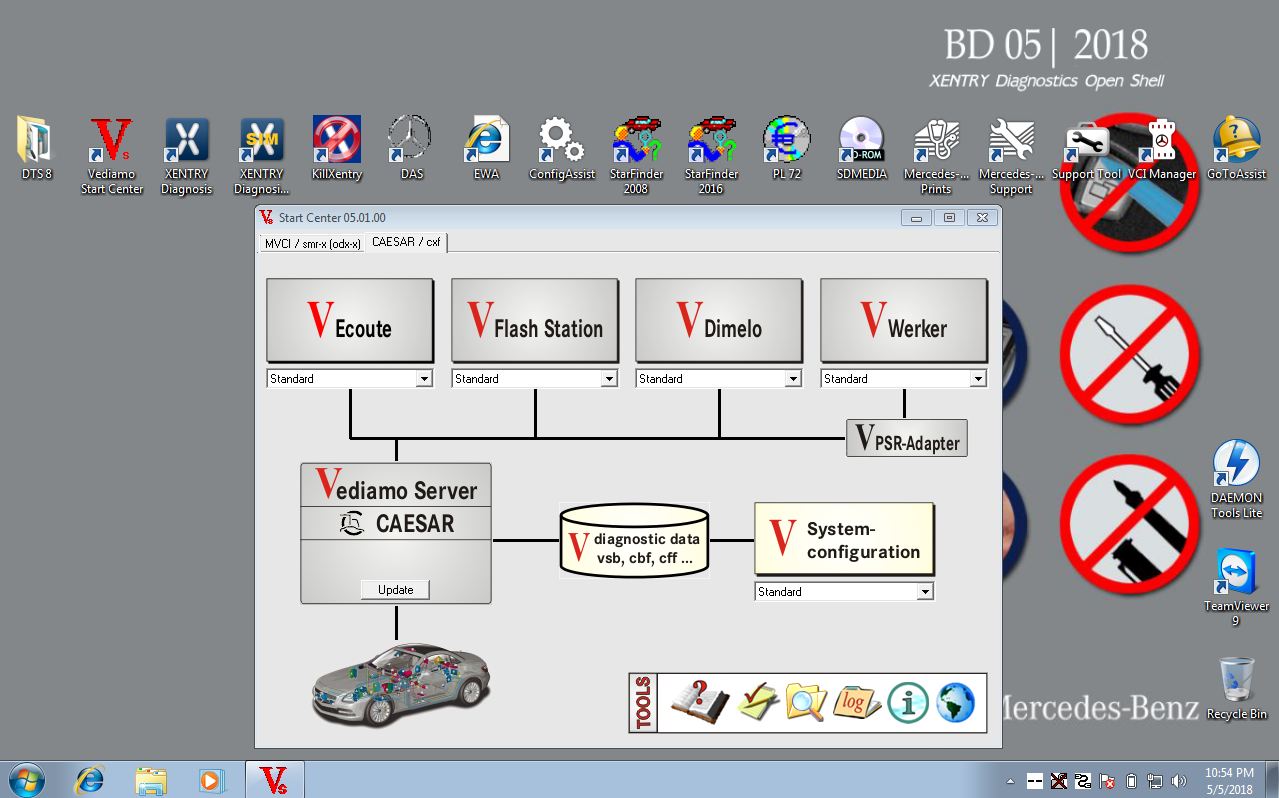The width and height of the screenshot is (1279, 798).
Task: Select the Vediamo Start Center desktop icon
Action: [x=112, y=155]
